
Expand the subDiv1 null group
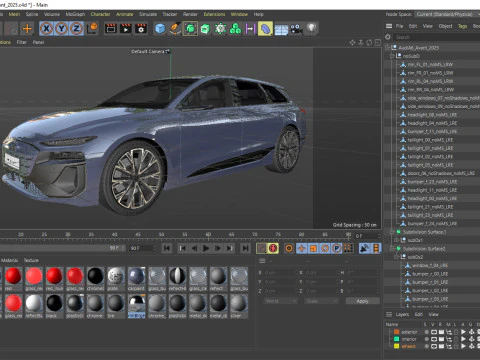[396, 240]
